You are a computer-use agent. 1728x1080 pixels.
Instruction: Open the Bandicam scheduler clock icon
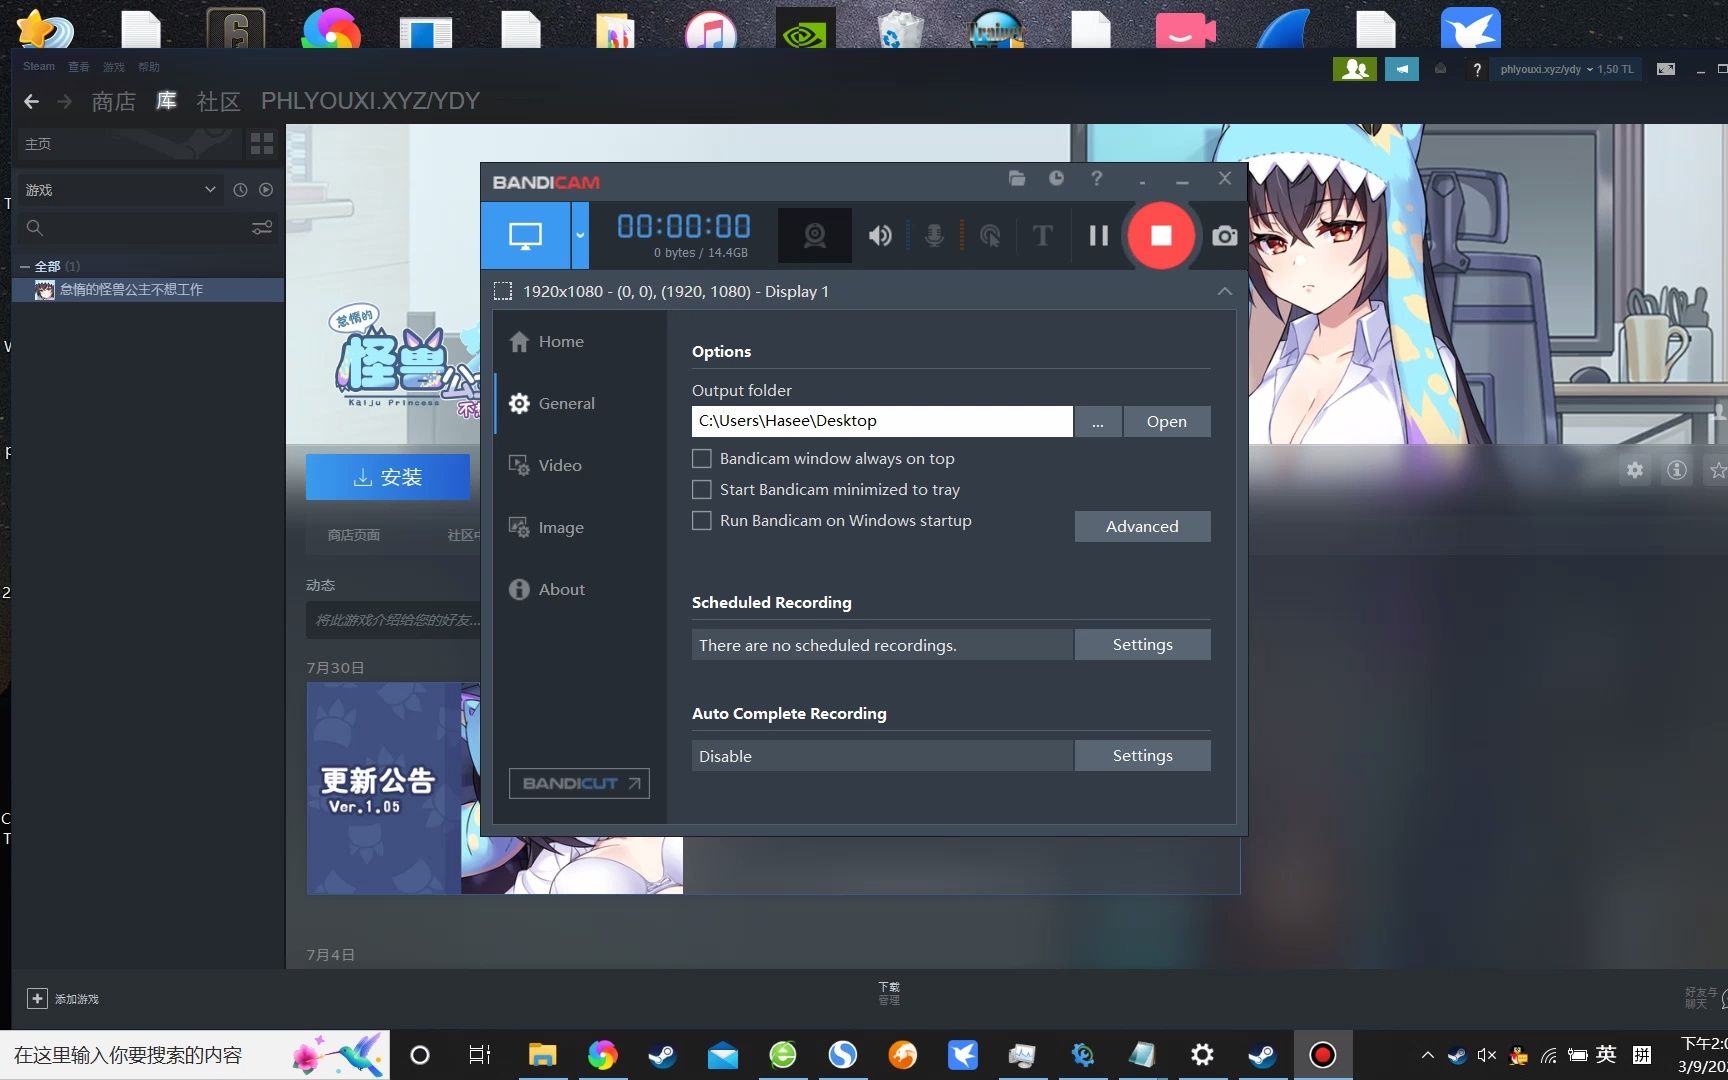[1057, 178]
